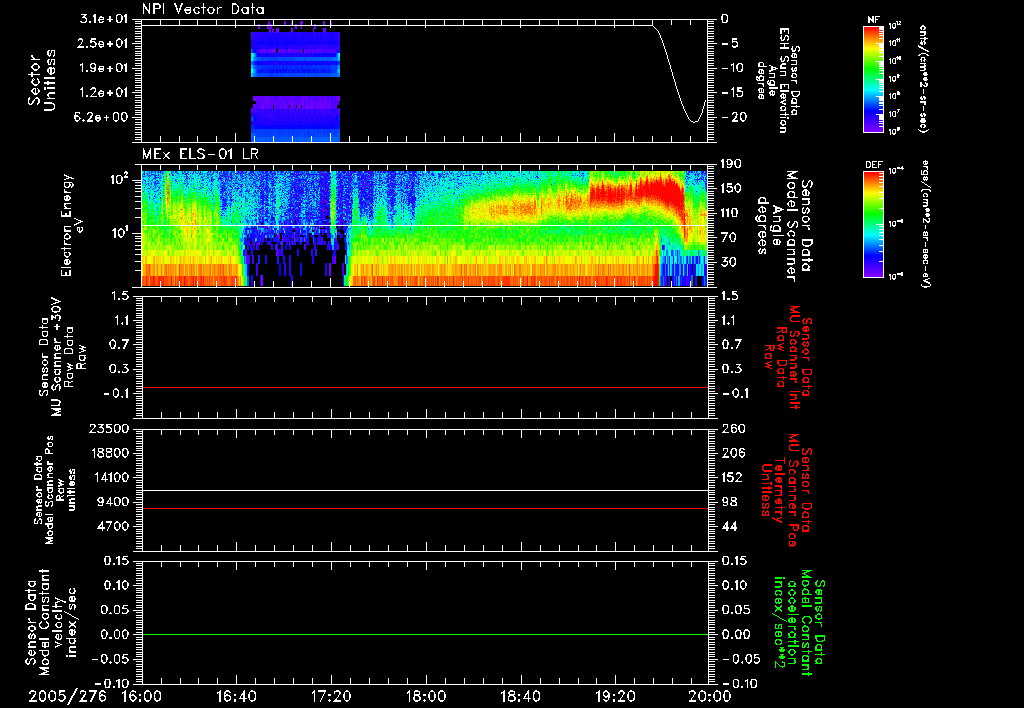Click the 4700 scanner position tick value
1024x708 pixels.
(113, 526)
